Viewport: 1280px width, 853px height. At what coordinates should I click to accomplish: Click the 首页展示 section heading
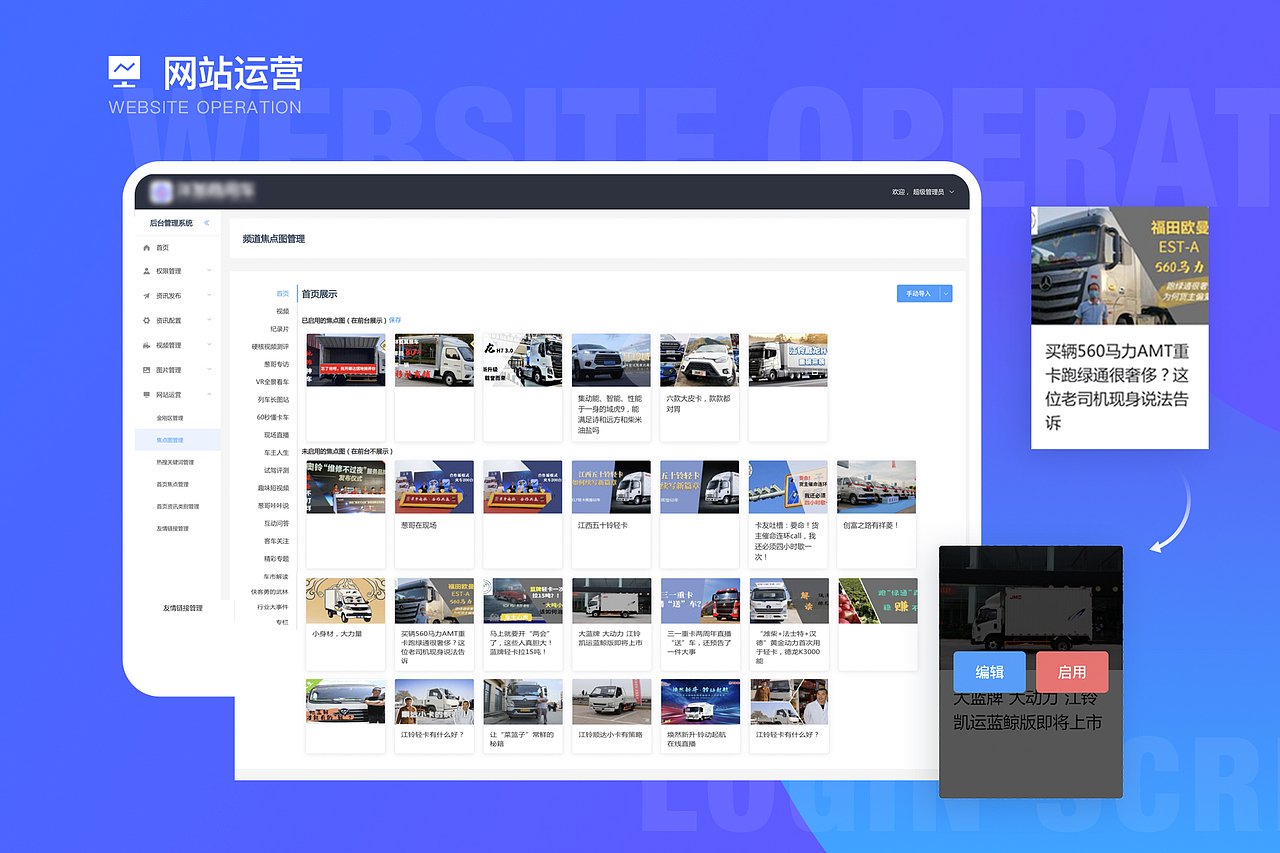click(320, 294)
